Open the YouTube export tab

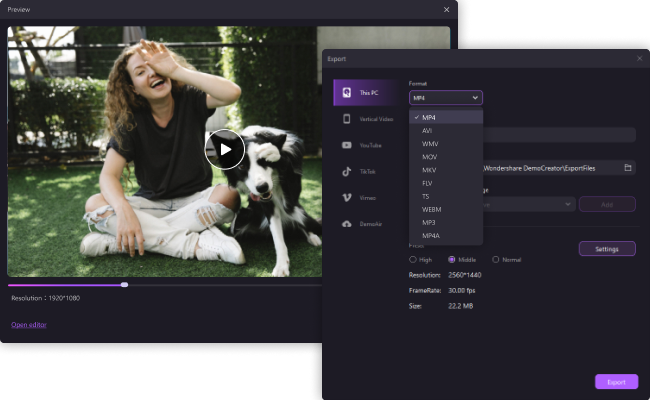(x=366, y=145)
